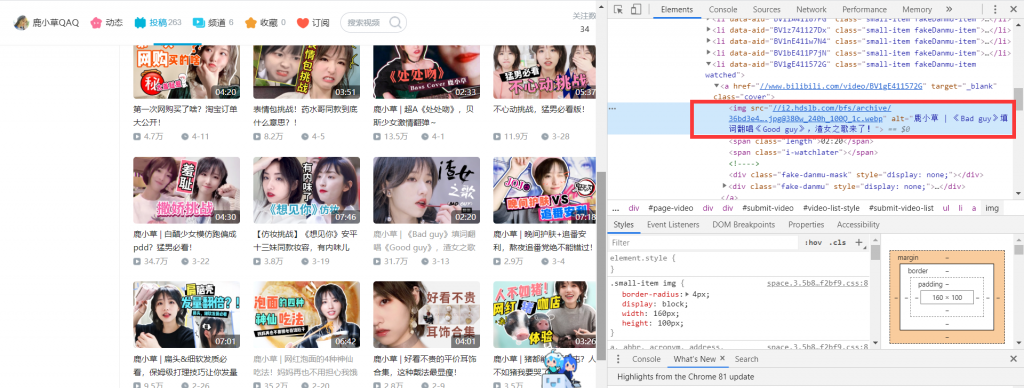
Task: Close the What's New drawer tab
Action: (x=723, y=359)
